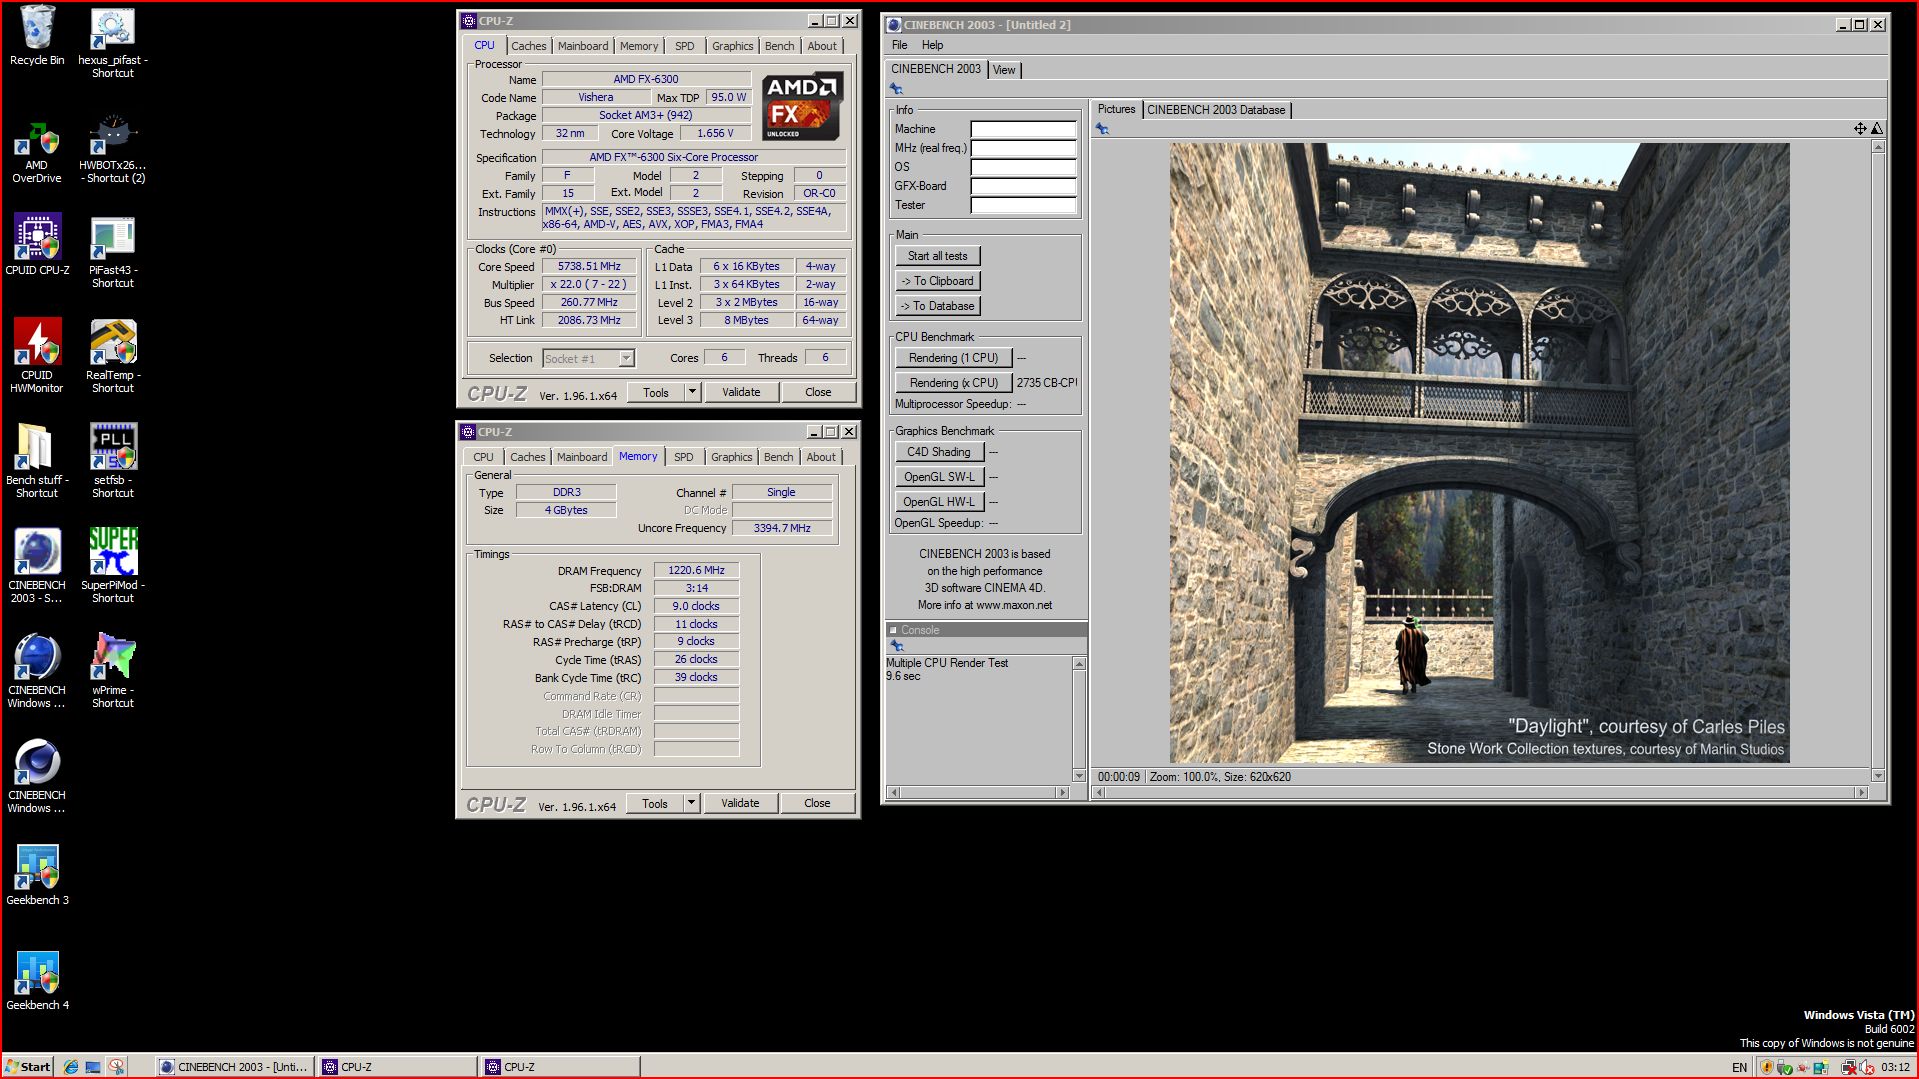The height and width of the screenshot is (1079, 1919).
Task: Click GFX-Board input field
Action: click(x=1023, y=186)
